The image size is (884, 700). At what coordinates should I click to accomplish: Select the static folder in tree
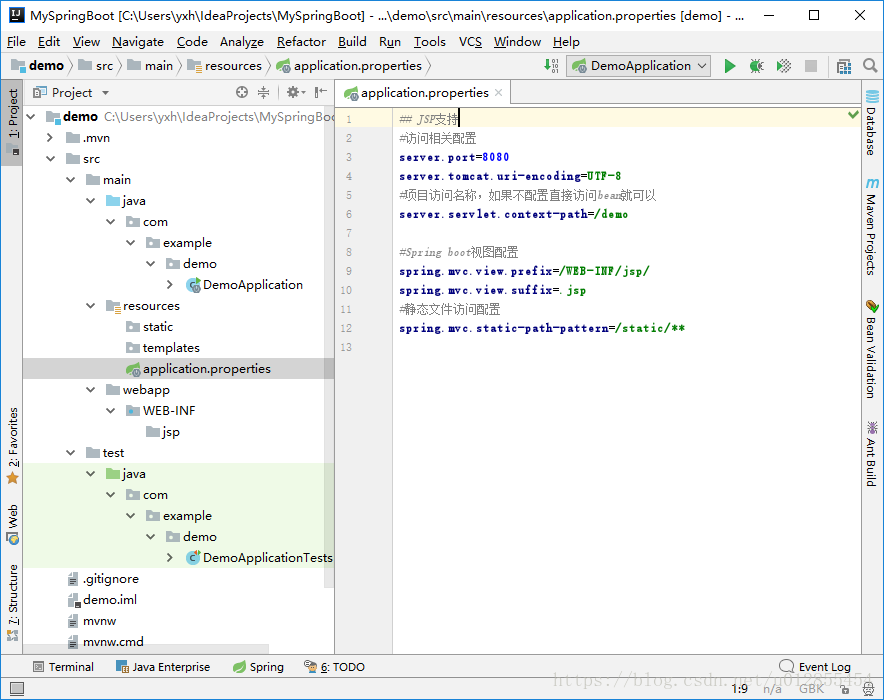[x=149, y=327]
